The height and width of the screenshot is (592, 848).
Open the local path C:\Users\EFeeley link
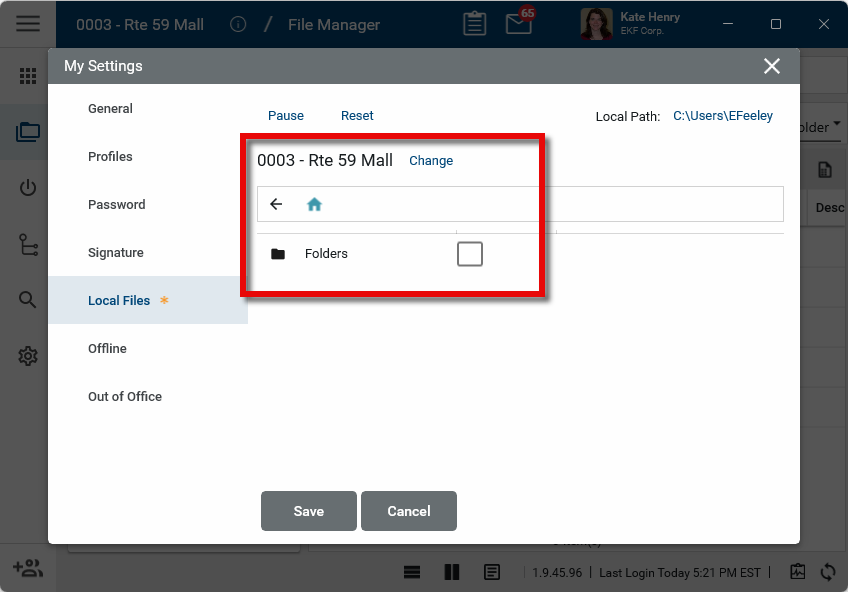[723, 116]
